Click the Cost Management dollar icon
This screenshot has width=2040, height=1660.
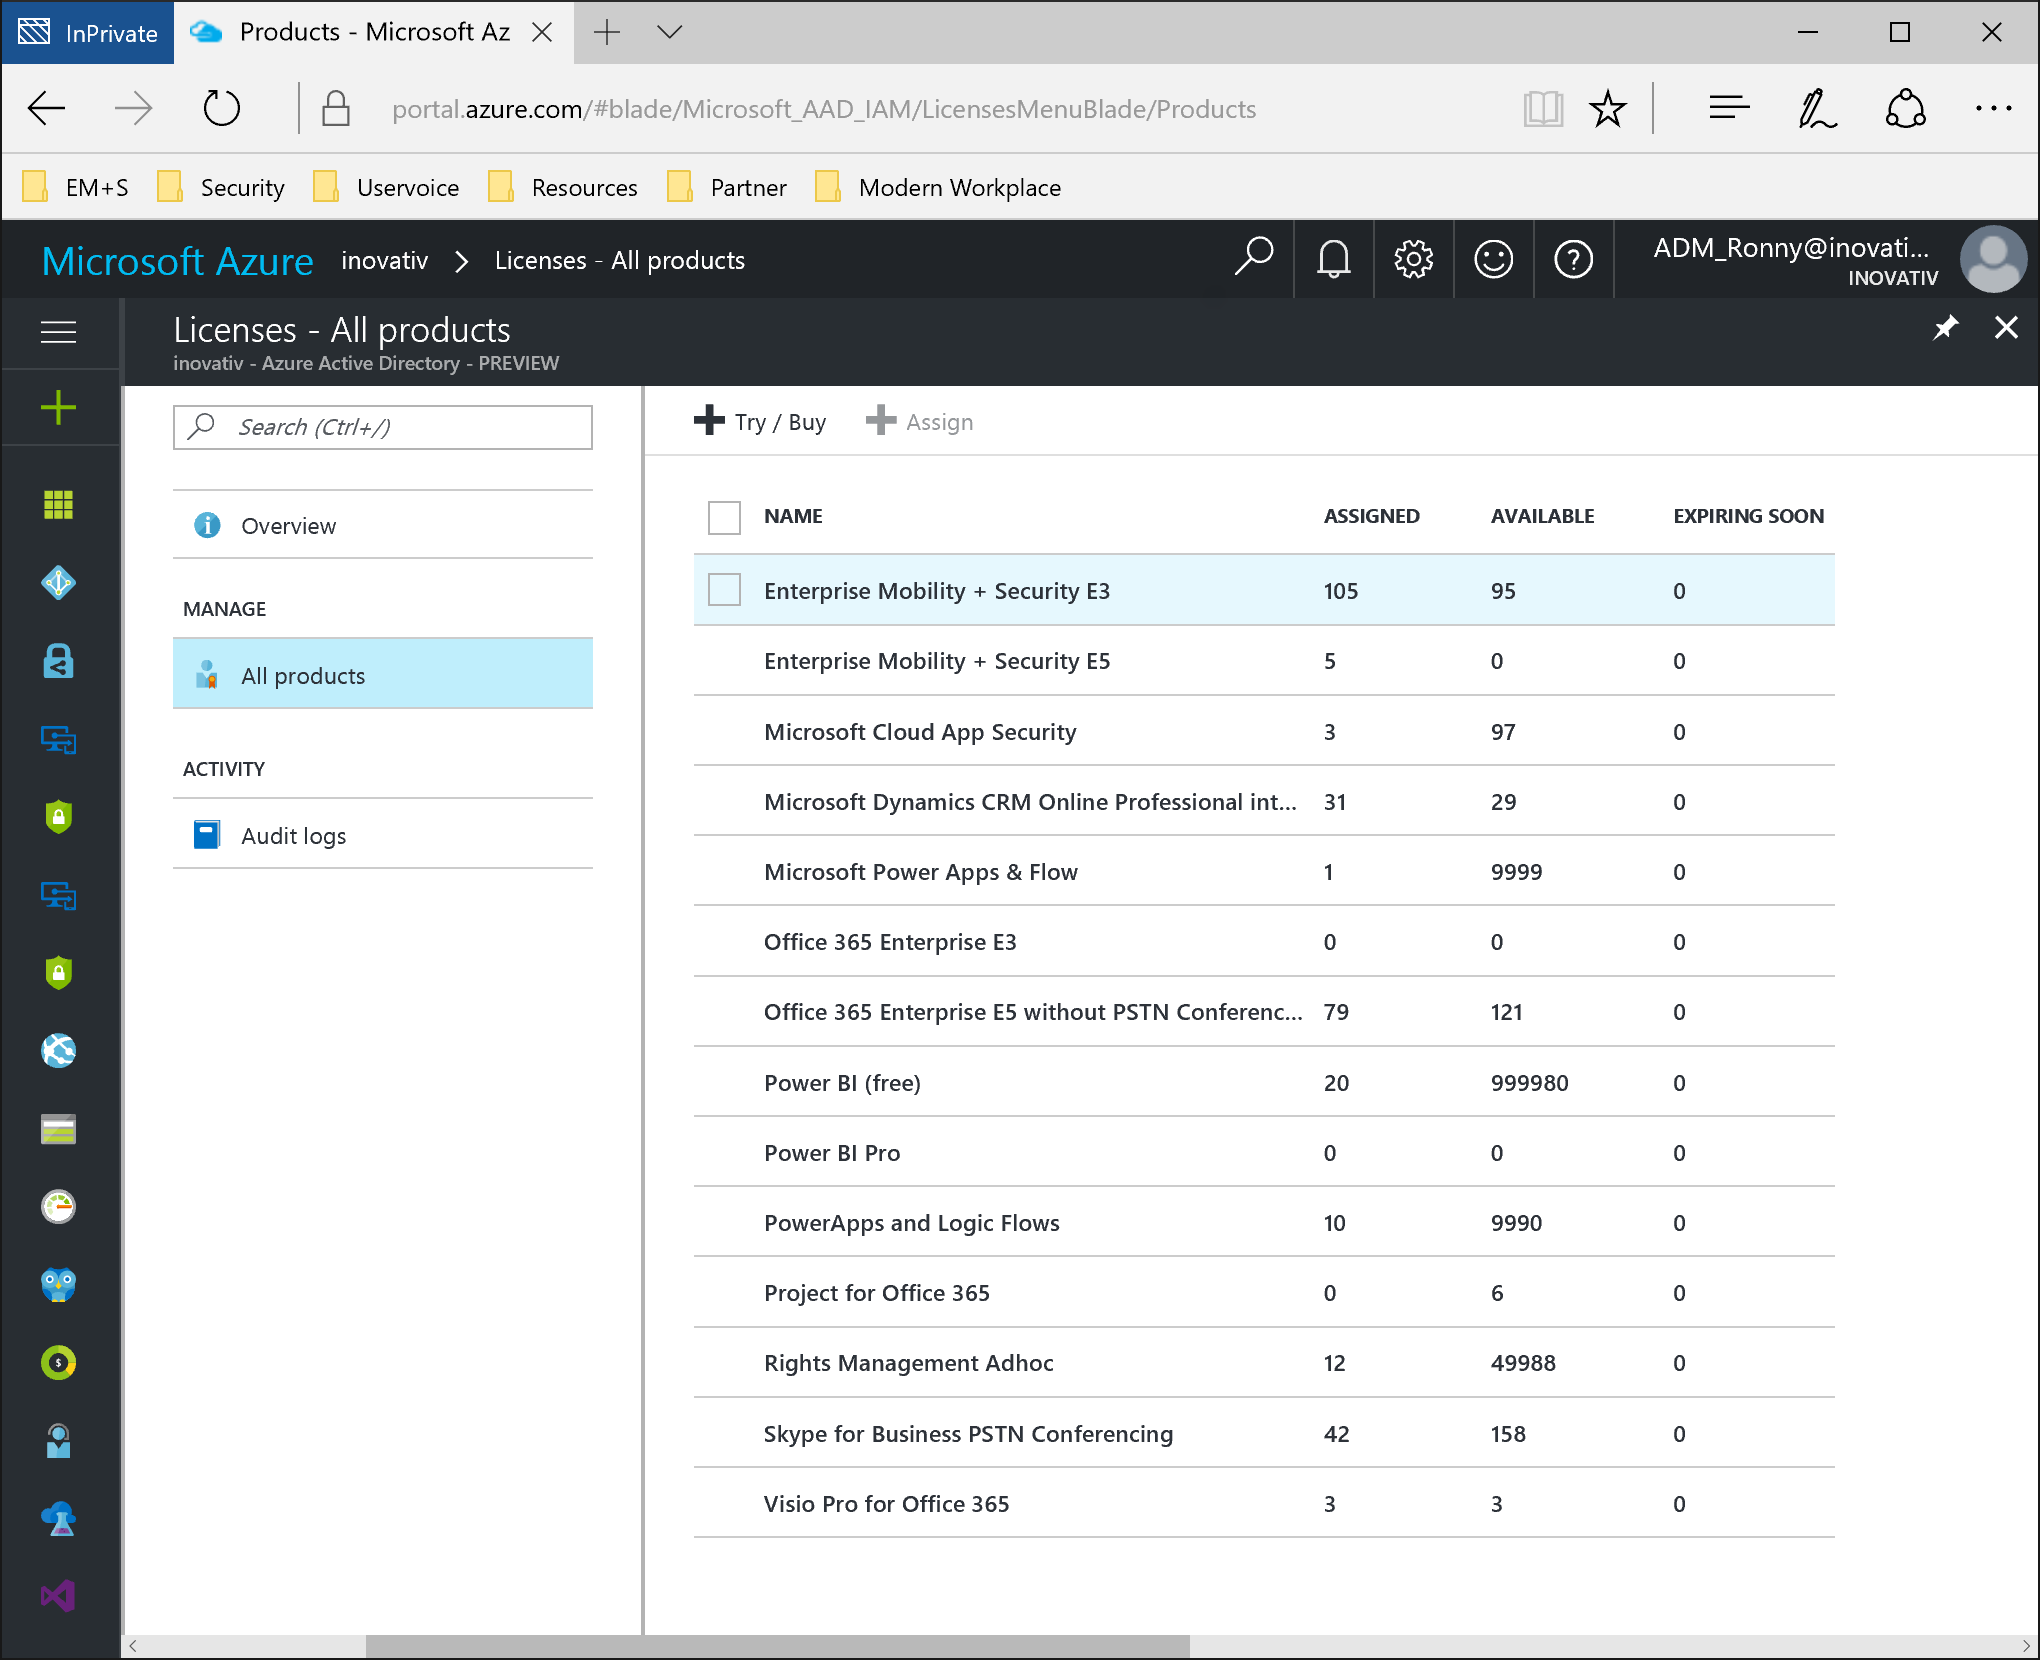point(59,1362)
